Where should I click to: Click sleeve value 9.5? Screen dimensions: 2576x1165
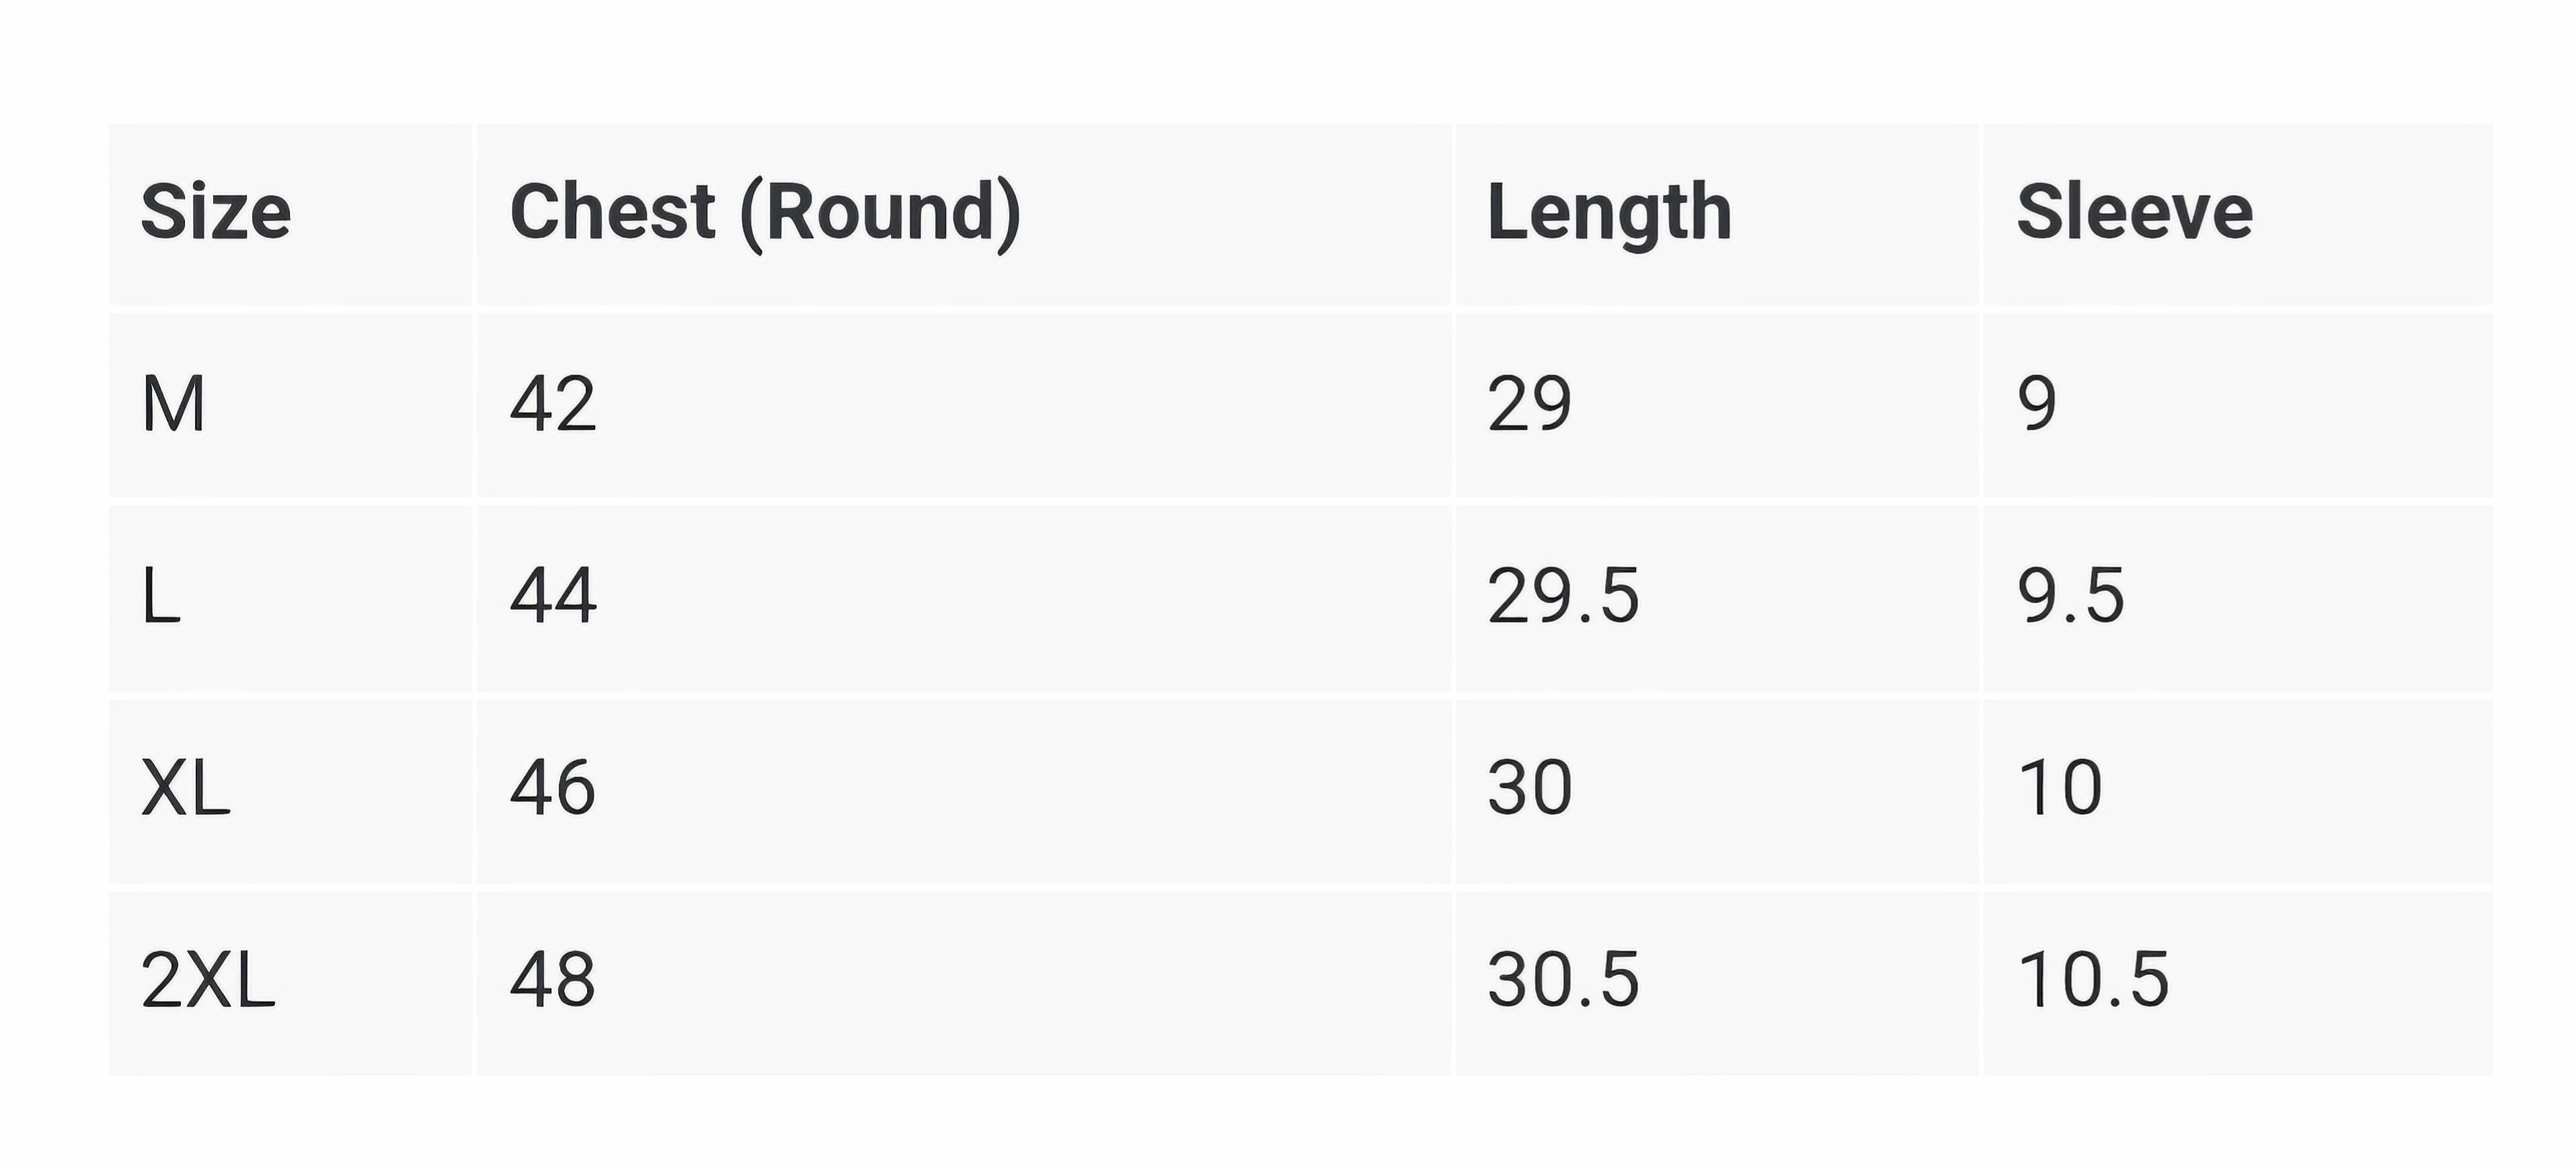(2070, 596)
